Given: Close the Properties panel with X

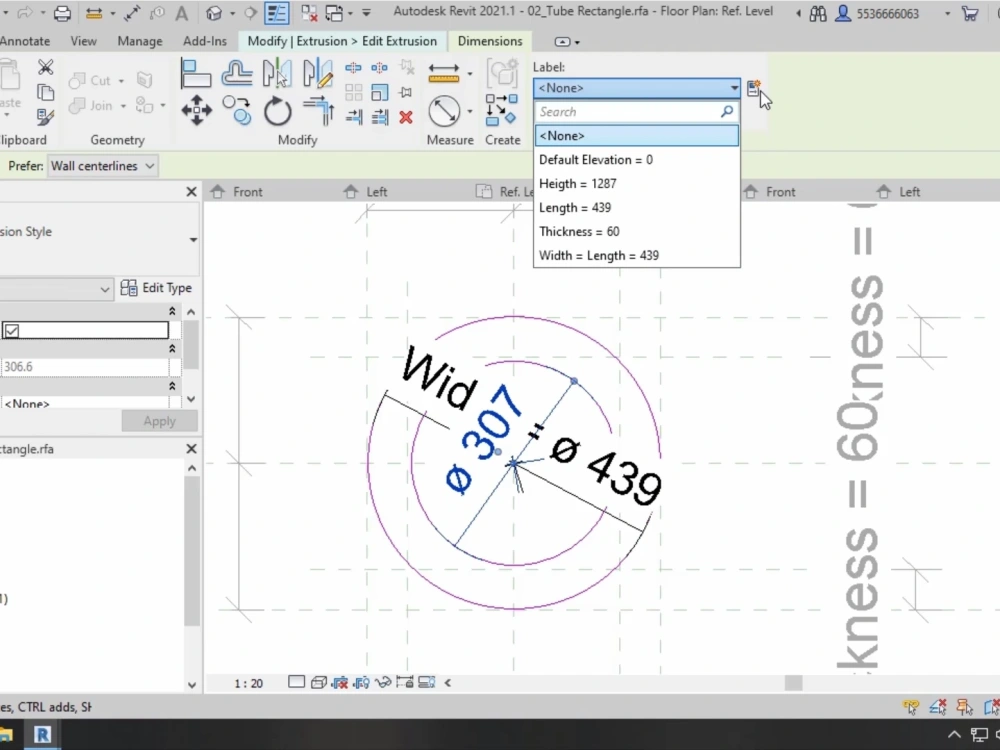Looking at the screenshot, I should pyautogui.click(x=191, y=191).
